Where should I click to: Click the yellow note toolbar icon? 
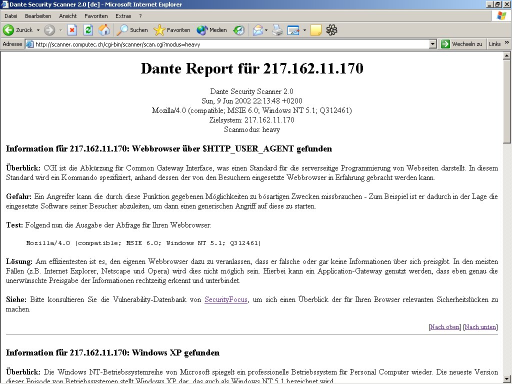coord(316,30)
